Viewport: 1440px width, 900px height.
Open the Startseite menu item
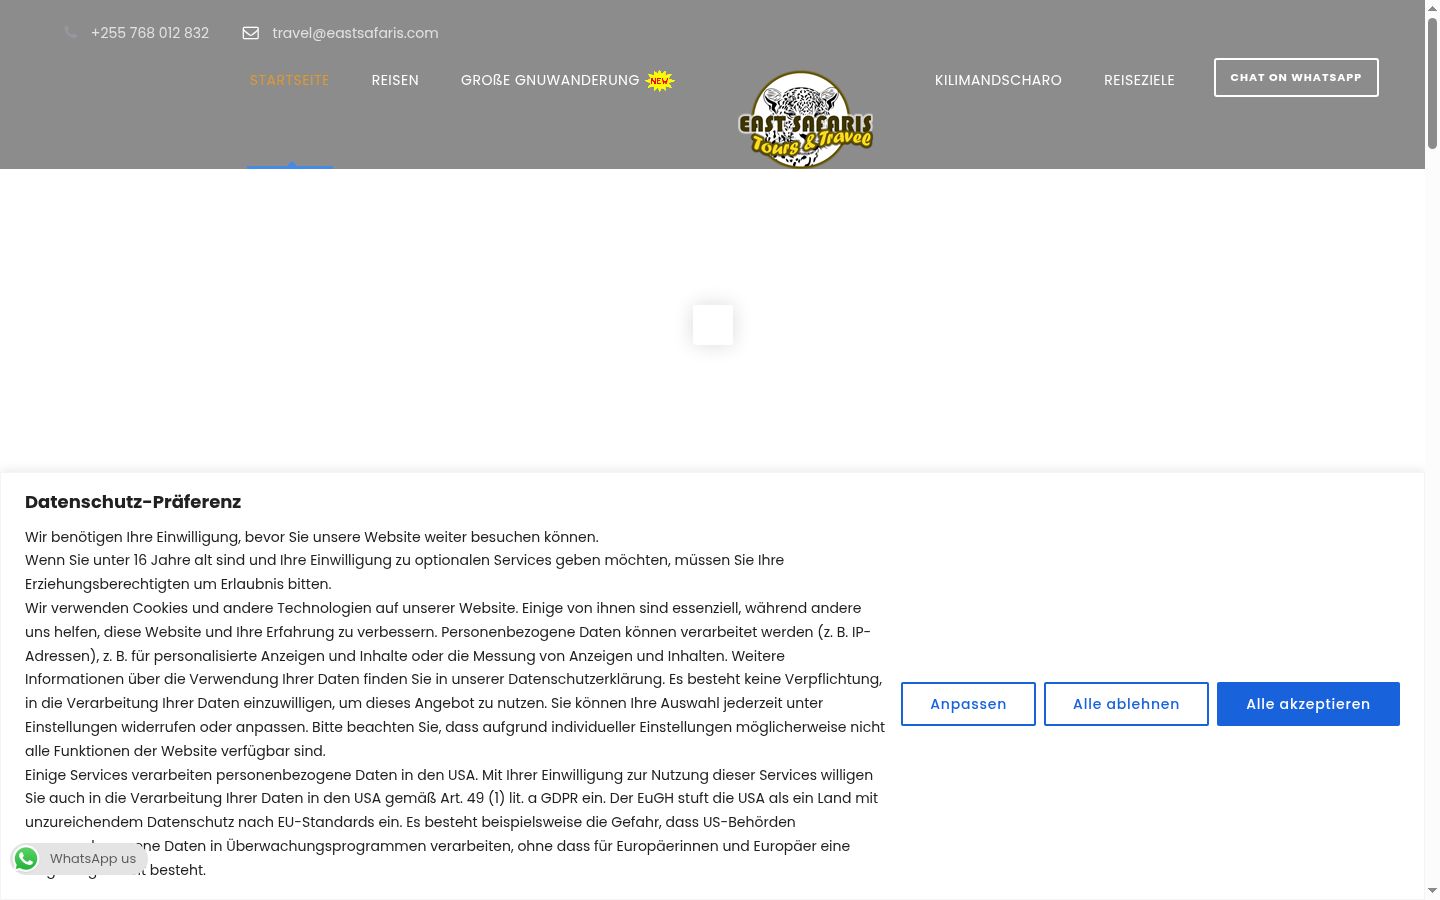290,80
